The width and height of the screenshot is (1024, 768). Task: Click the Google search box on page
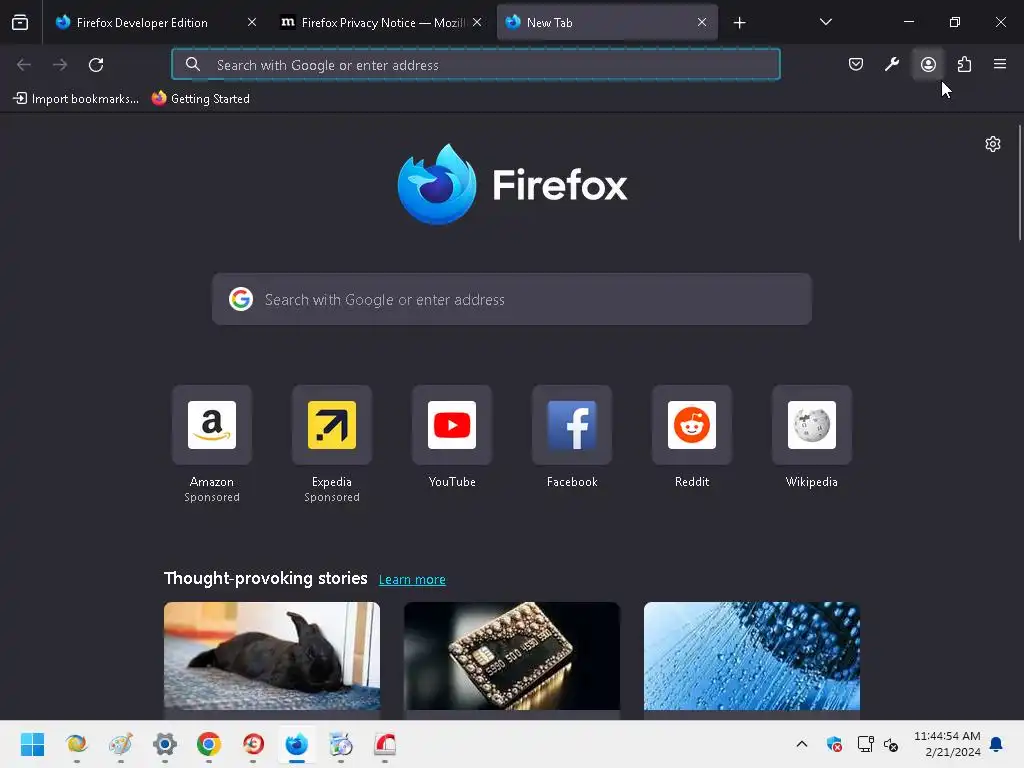[x=511, y=299]
